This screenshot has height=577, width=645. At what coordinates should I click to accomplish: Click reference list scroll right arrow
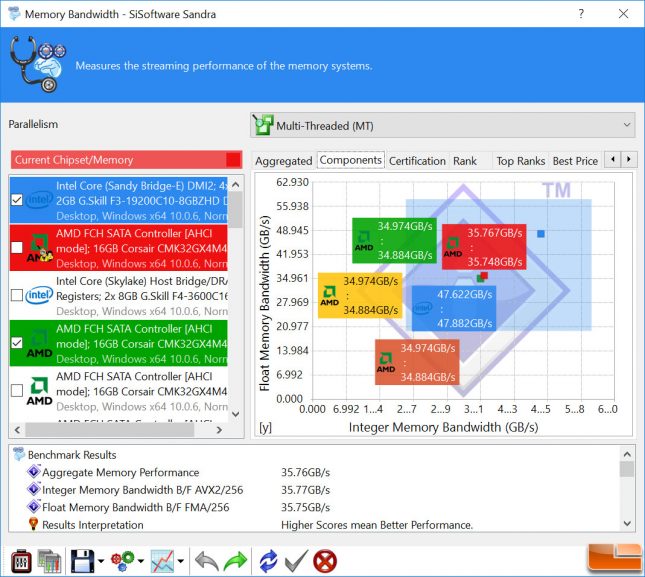(219, 430)
